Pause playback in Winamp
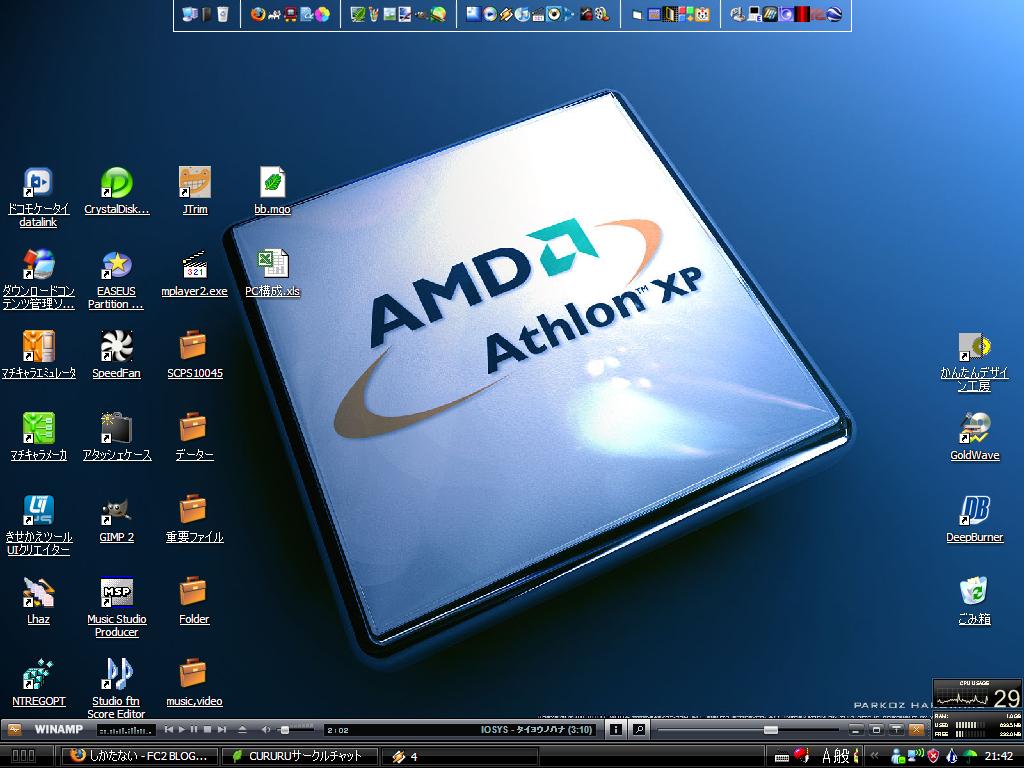 coord(194,729)
